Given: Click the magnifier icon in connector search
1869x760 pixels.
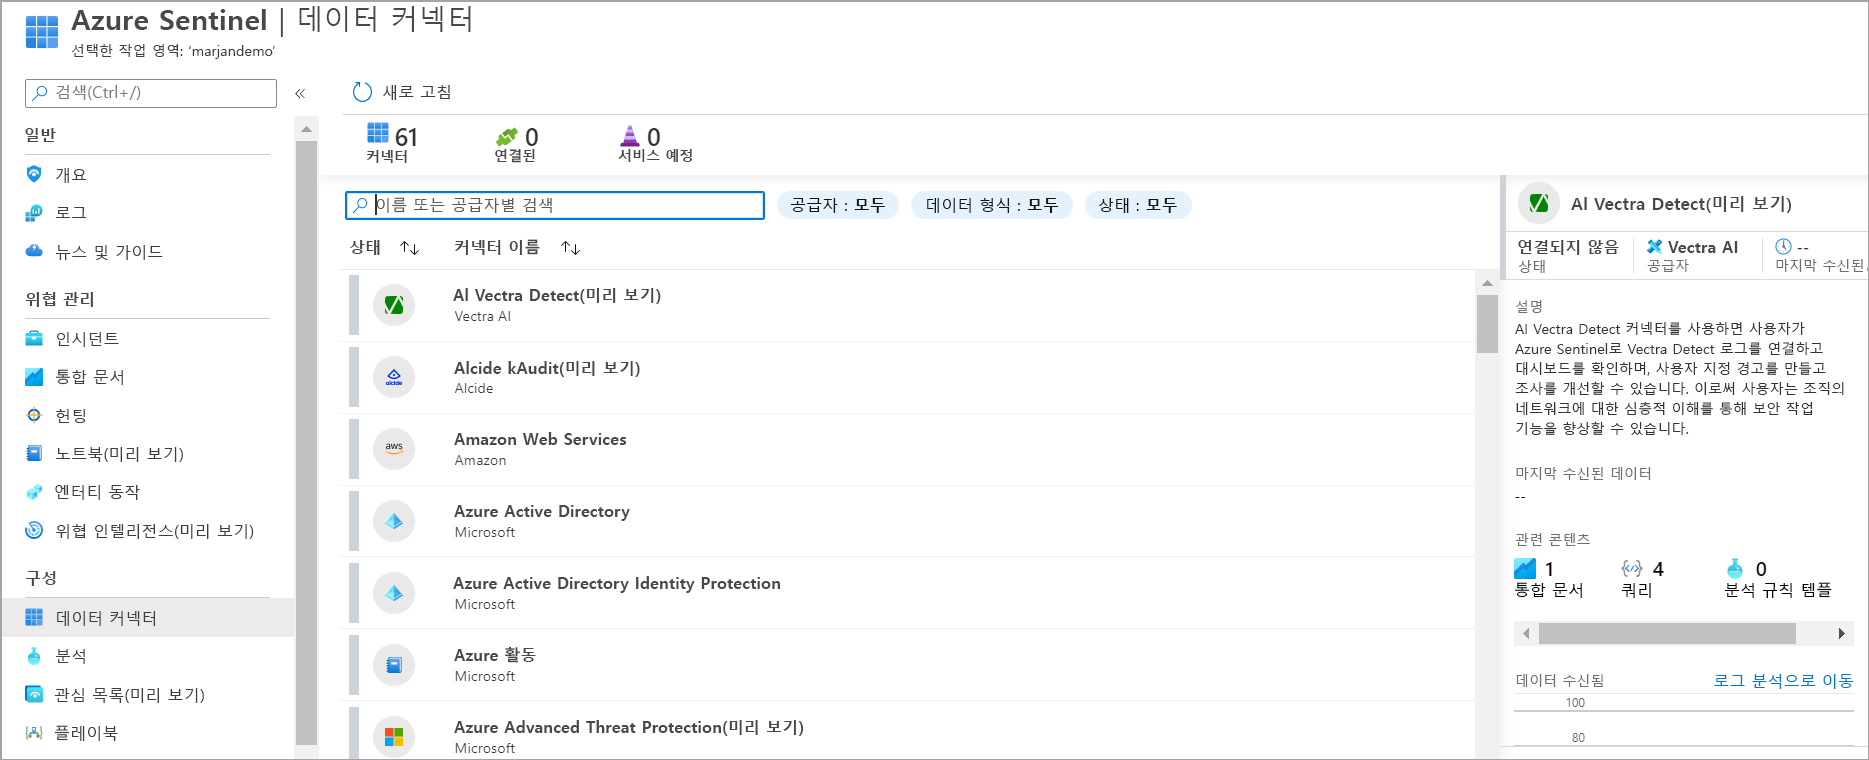Looking at the screenshot, I should click(360, 205).
